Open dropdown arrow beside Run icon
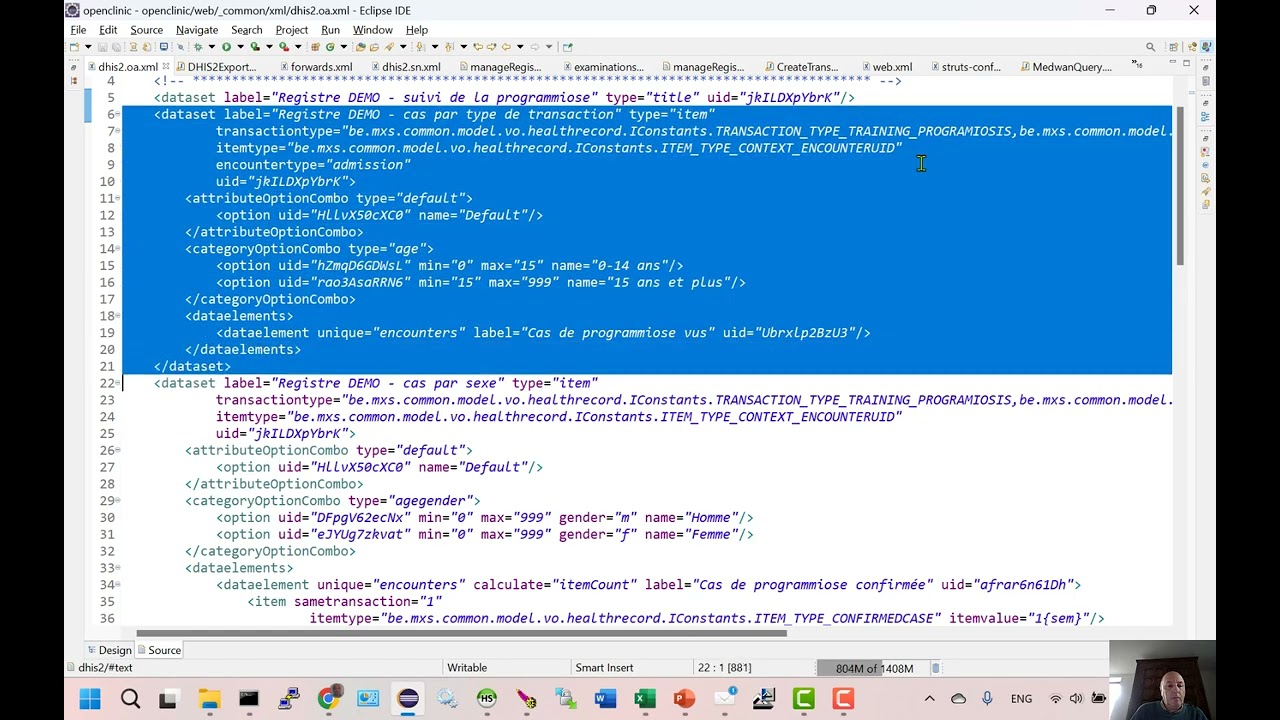 tap(241, 46)
